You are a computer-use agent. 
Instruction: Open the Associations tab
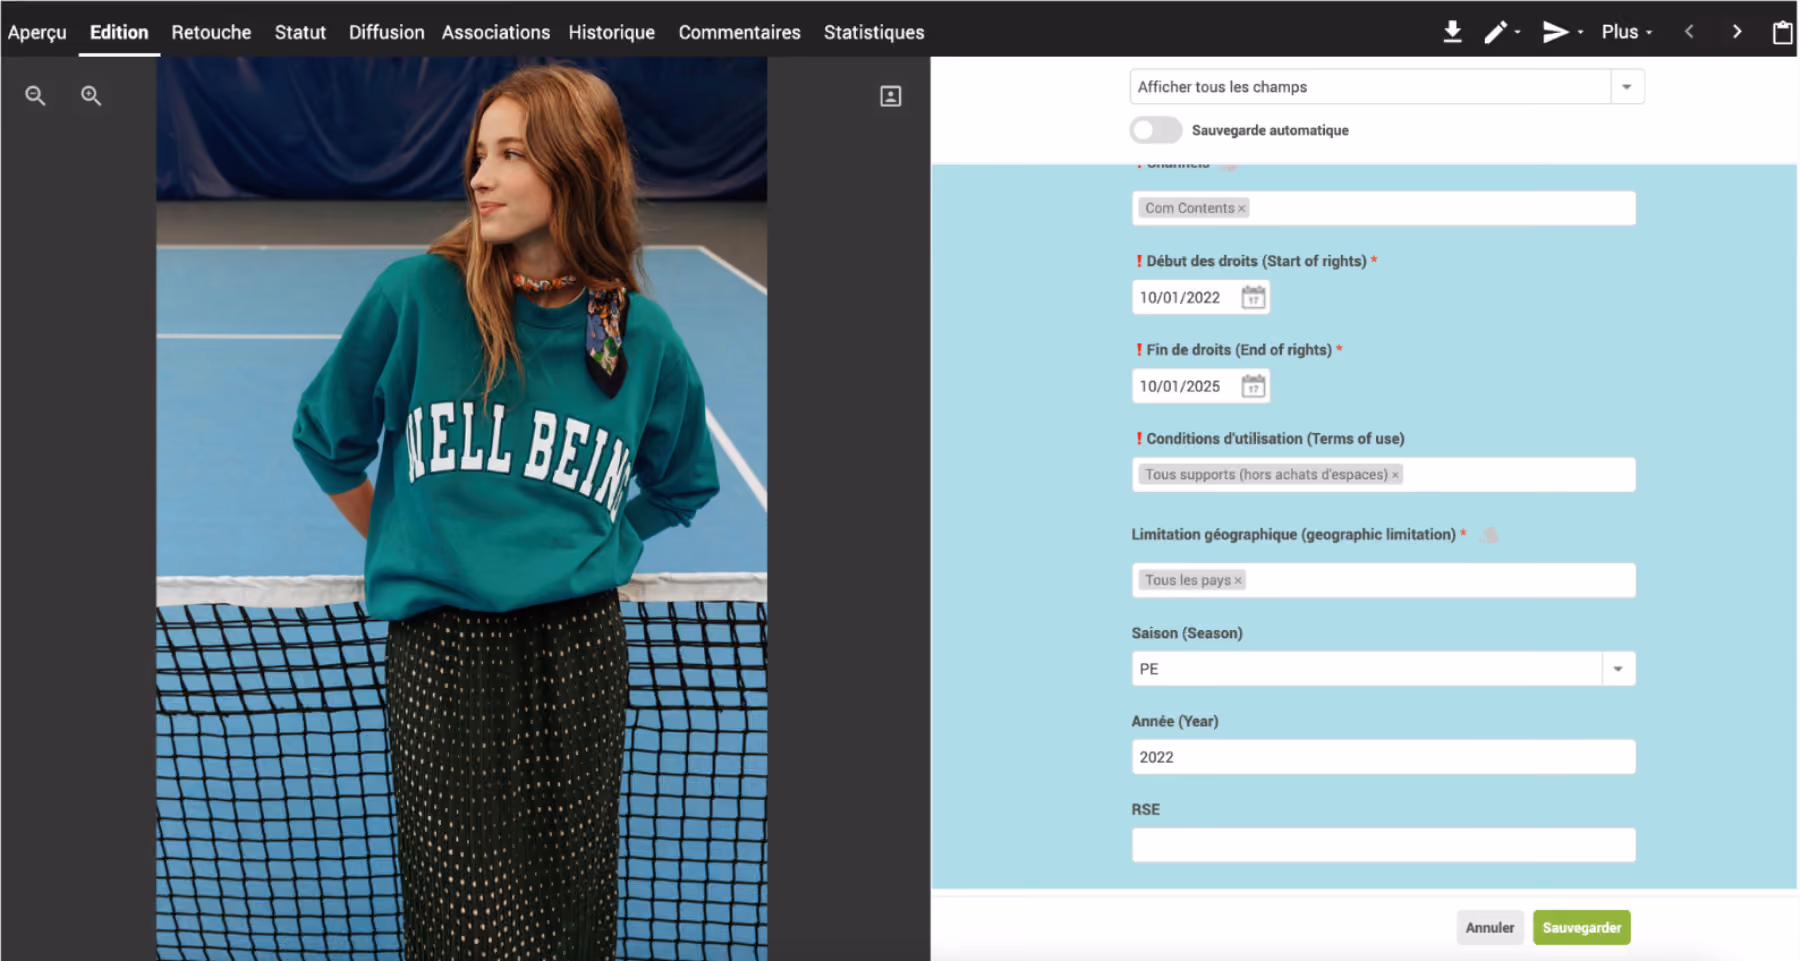(x=496, y=32)
